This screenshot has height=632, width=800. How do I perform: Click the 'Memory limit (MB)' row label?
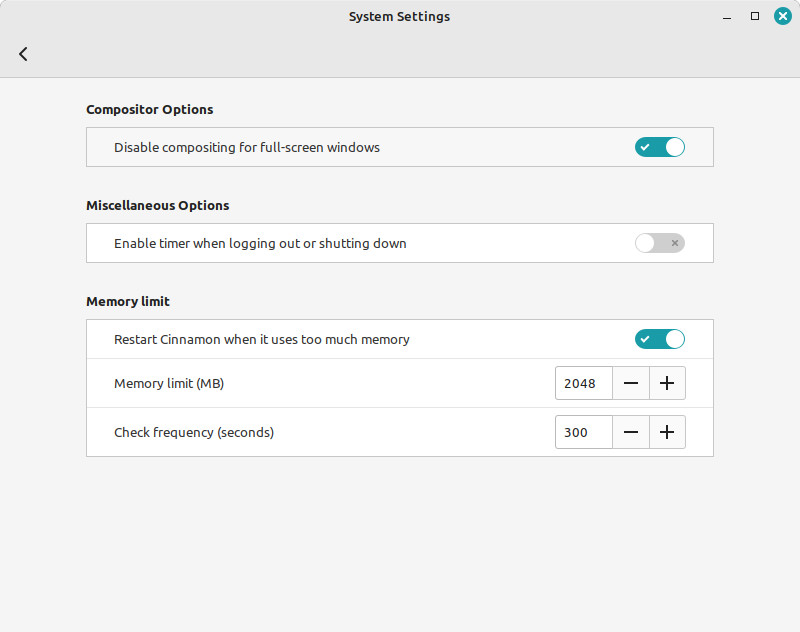pyautogui.click(x=168, y=383)
